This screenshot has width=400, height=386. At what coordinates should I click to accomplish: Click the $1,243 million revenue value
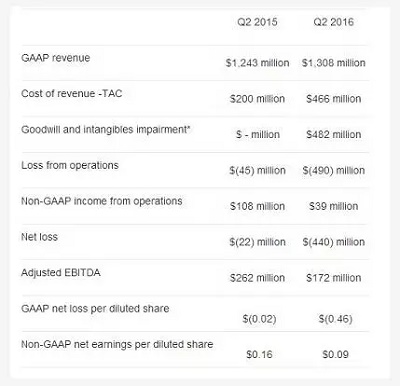257,63
